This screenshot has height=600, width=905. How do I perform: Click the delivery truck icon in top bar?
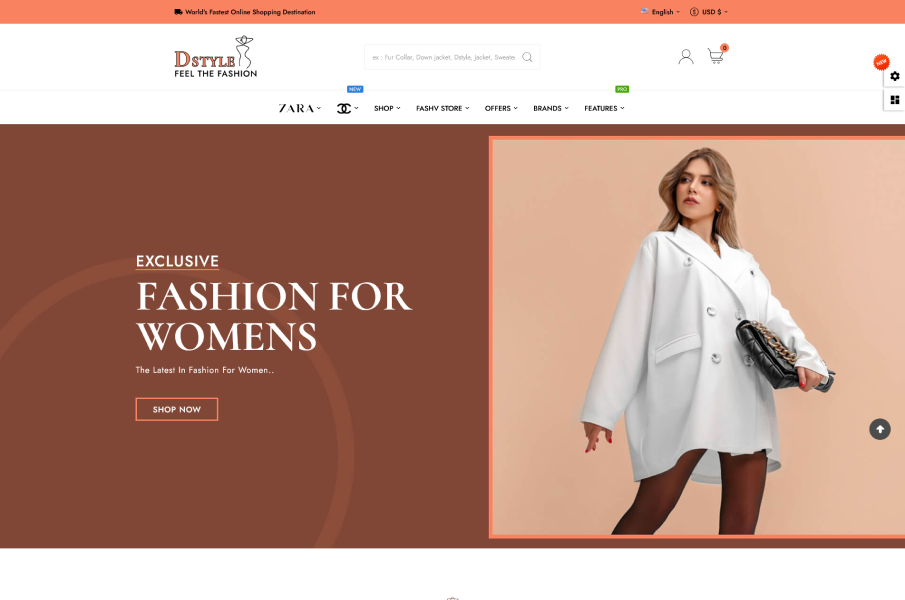pos(178,12)
